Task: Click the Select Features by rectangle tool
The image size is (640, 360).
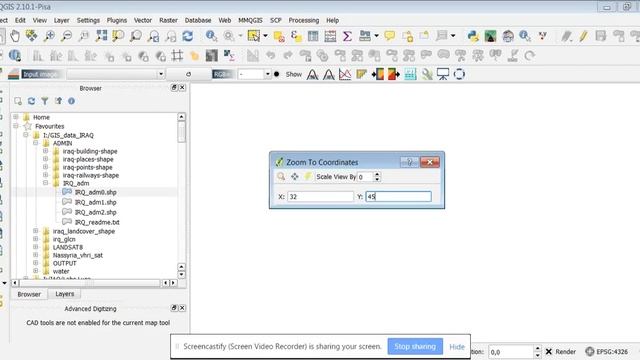Action: click(x=253, y=36)
